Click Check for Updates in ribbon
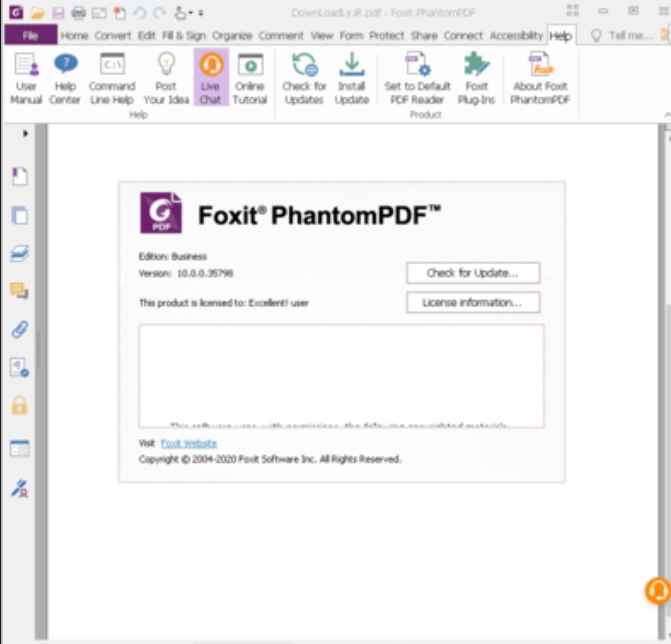Viewport: 671px width, 644px height. tap(304, 79)
